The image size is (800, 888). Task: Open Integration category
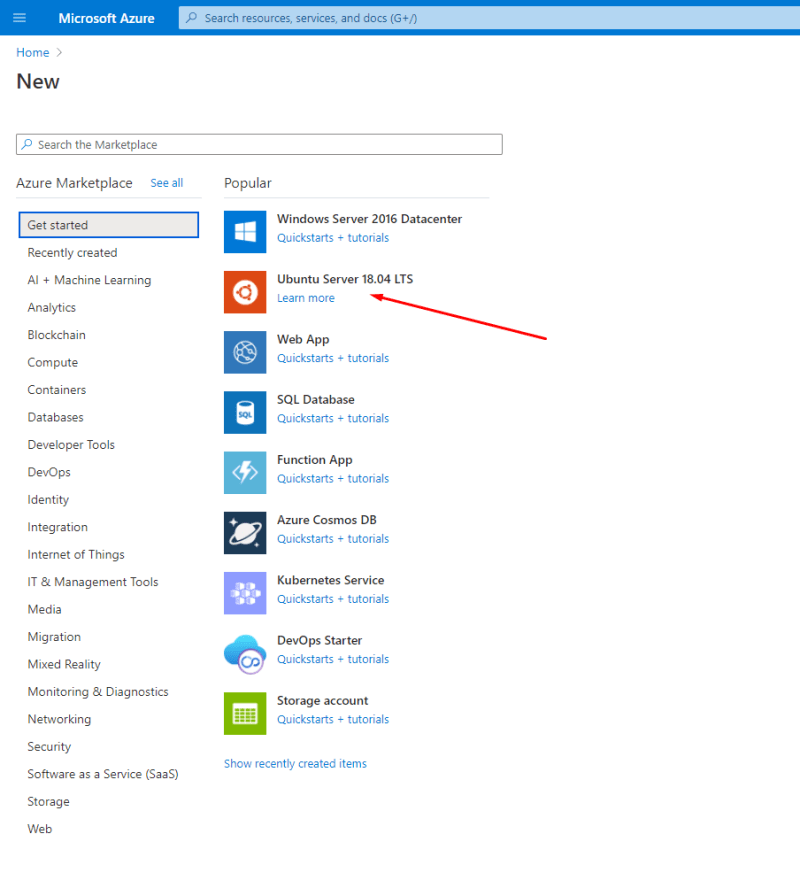58,527
